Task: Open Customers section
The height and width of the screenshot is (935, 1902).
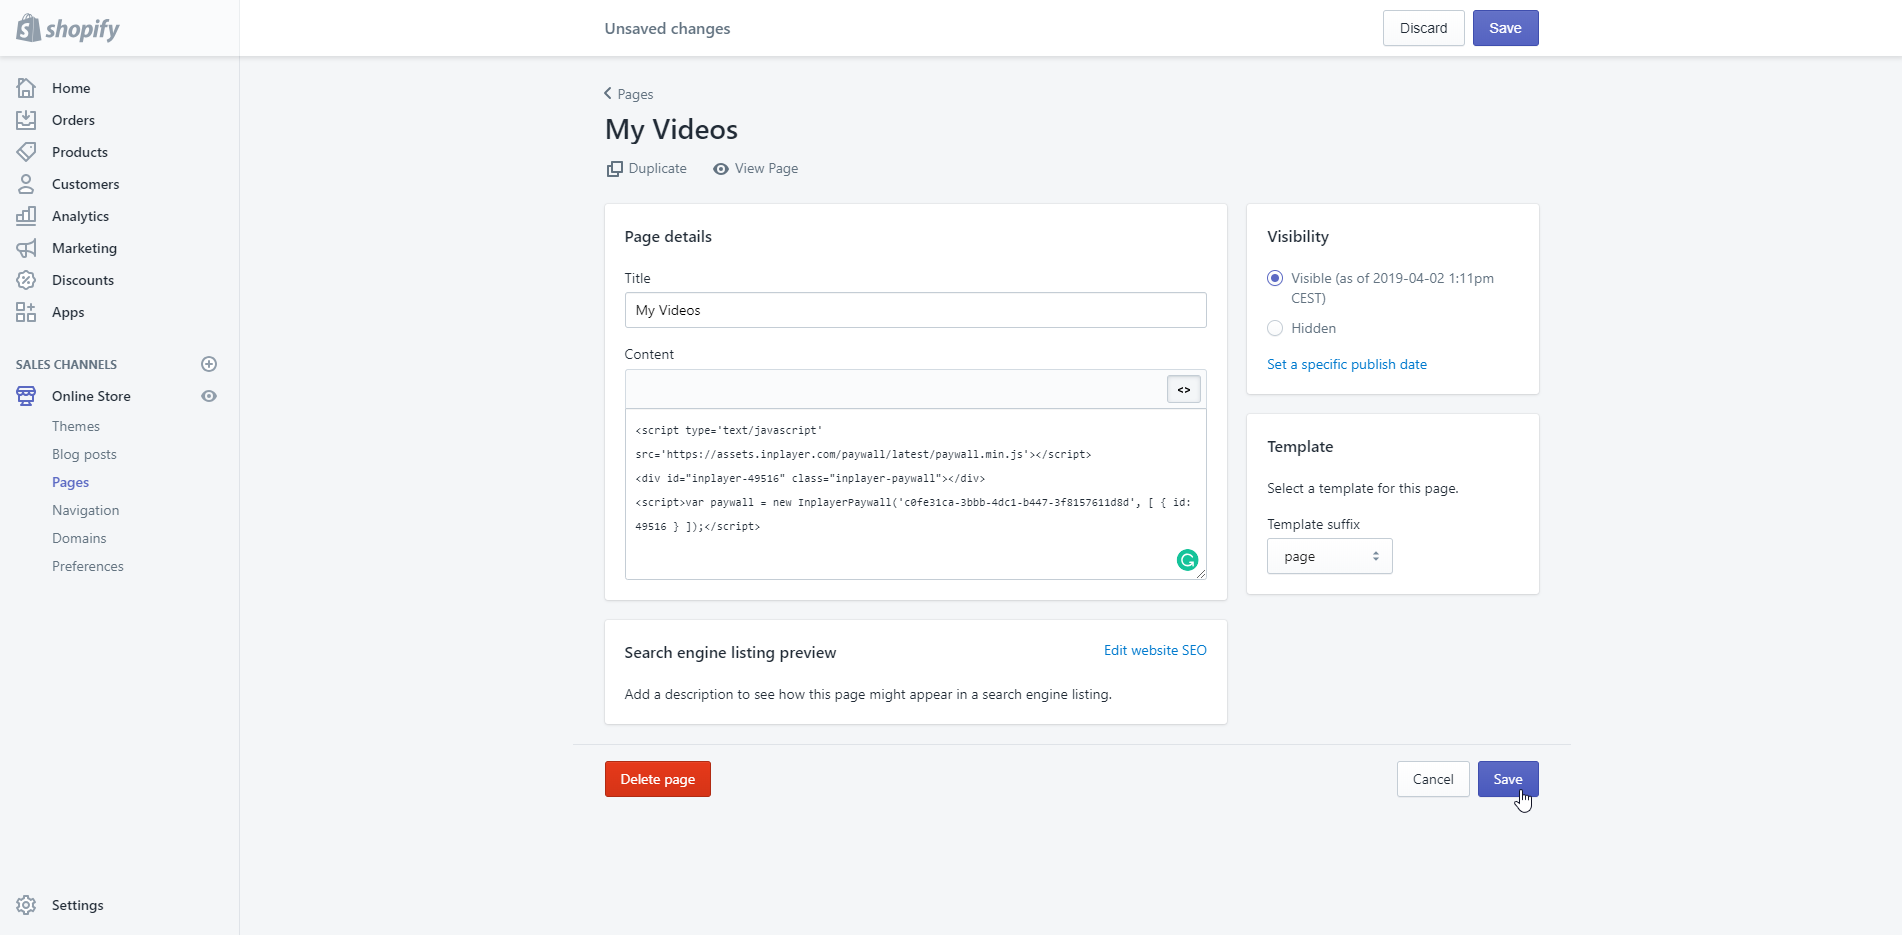Action: [x=85, y=184]
